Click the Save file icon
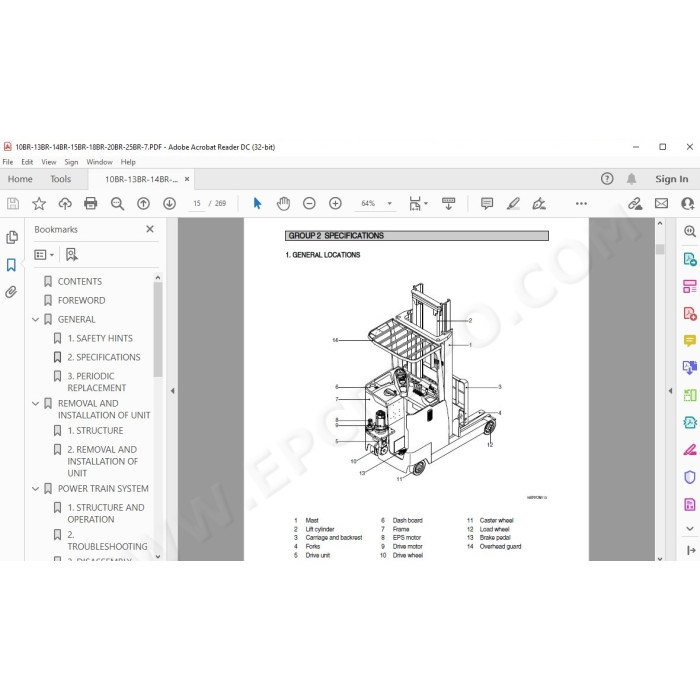The image size is (700, 700). [13, 204]
